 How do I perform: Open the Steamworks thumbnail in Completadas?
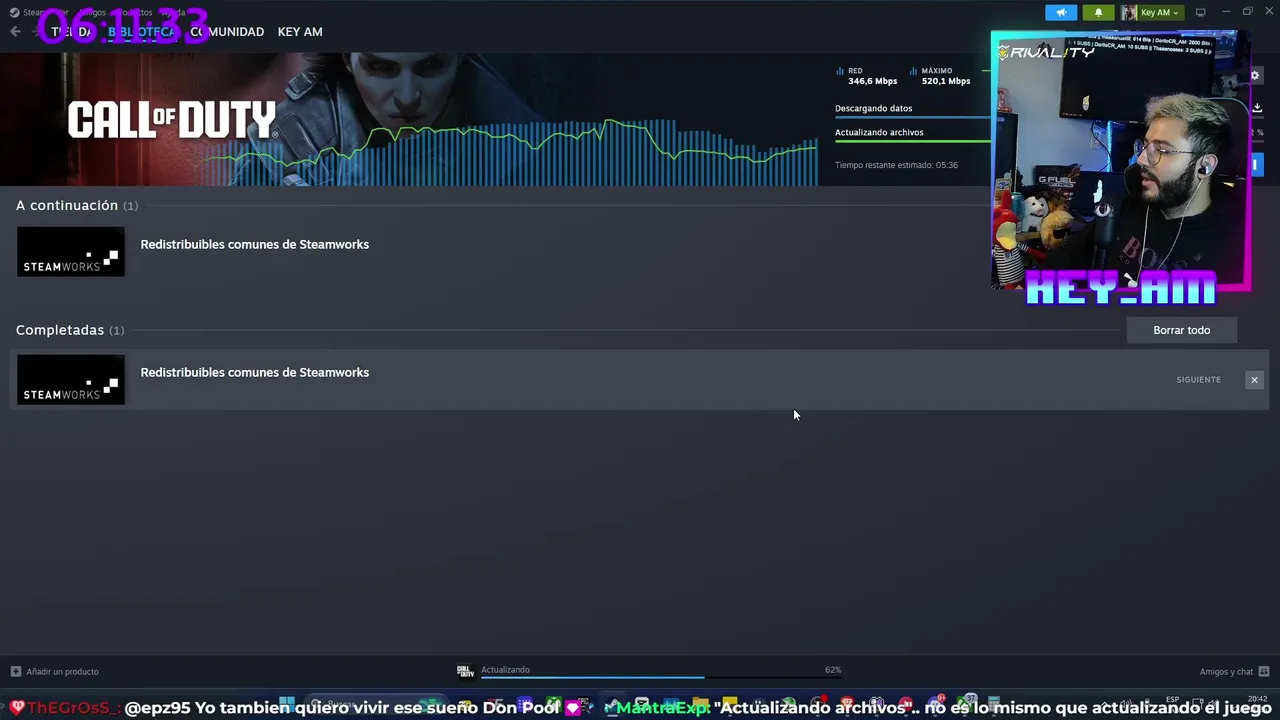click(71, 379)
